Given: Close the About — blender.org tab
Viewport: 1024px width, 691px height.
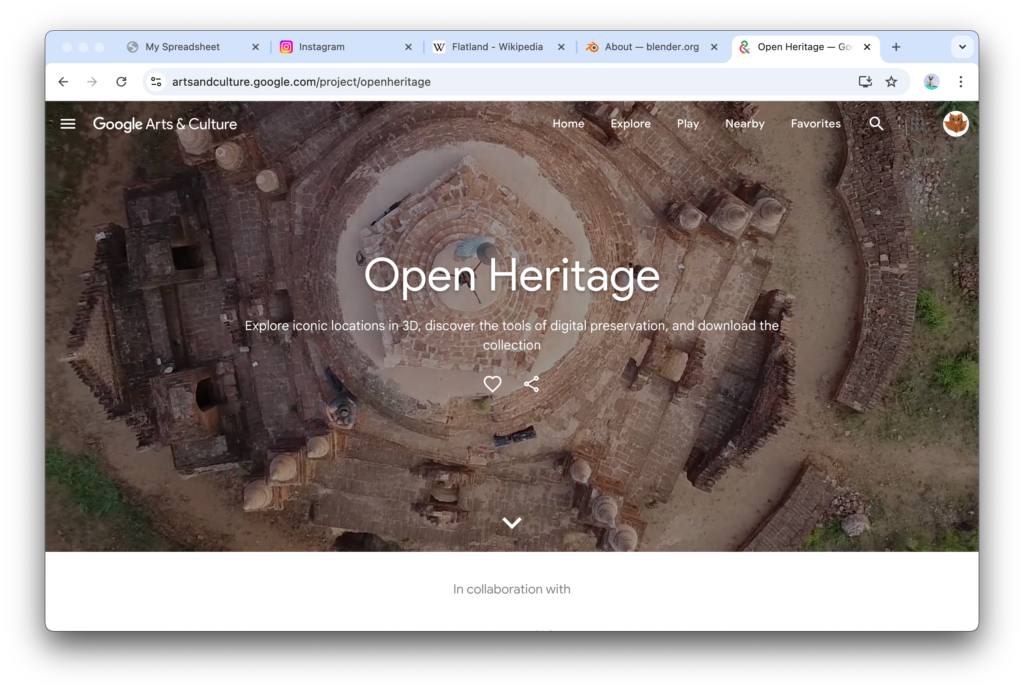Looking at the screenshot, I should coord(713,47).
